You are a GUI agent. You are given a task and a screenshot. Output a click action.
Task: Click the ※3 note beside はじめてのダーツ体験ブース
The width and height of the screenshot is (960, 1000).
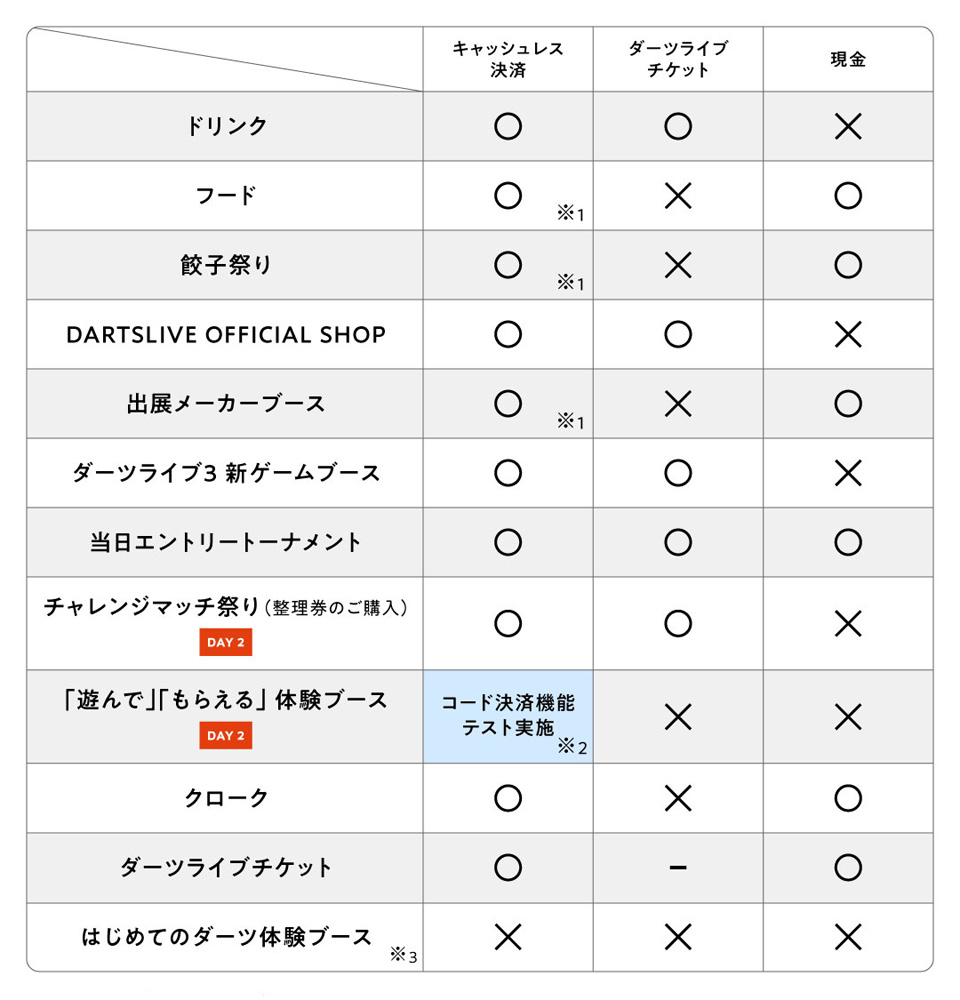pos(403,955)
